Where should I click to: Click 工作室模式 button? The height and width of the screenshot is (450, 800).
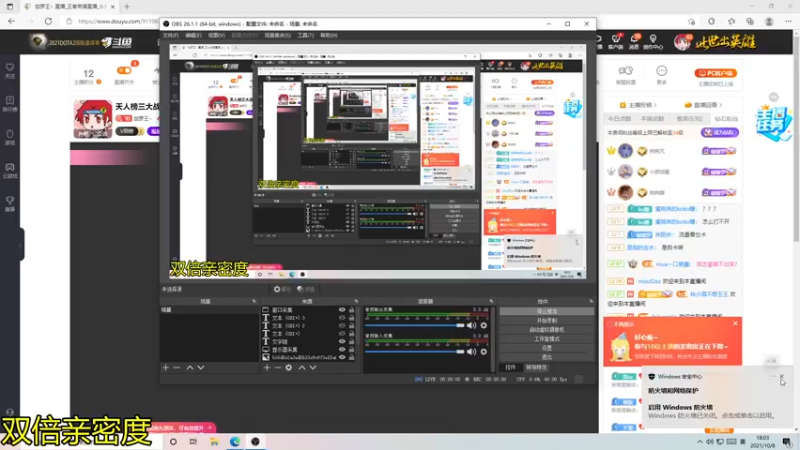(546, 339)
